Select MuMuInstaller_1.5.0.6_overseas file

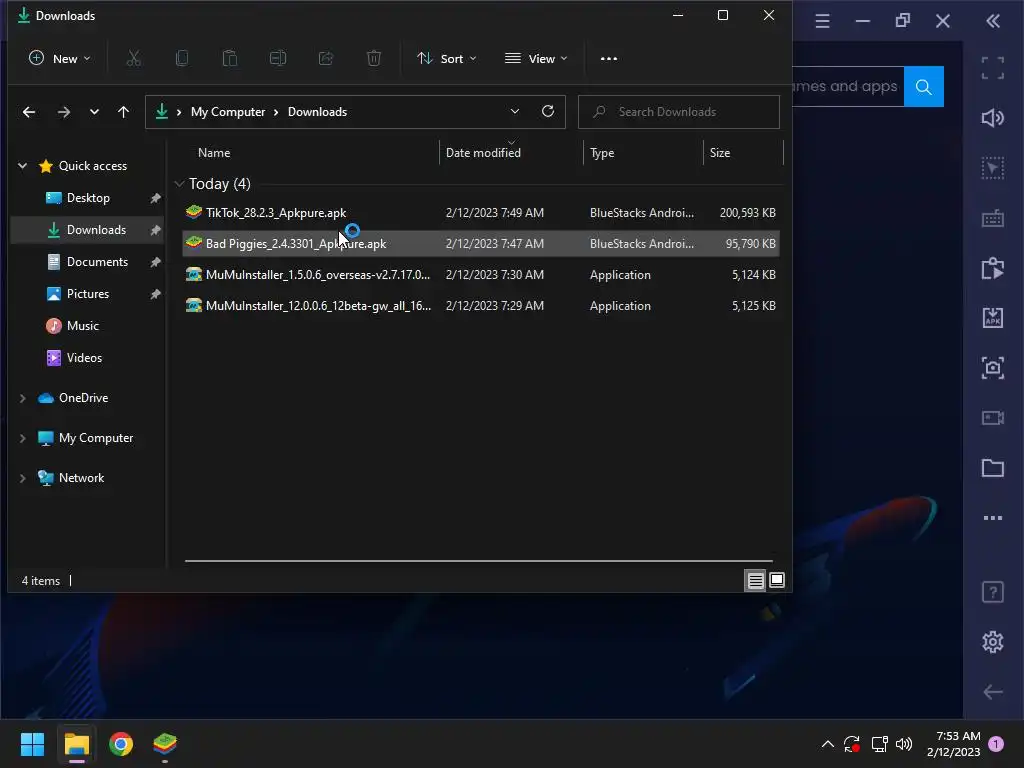coord(481,275)
